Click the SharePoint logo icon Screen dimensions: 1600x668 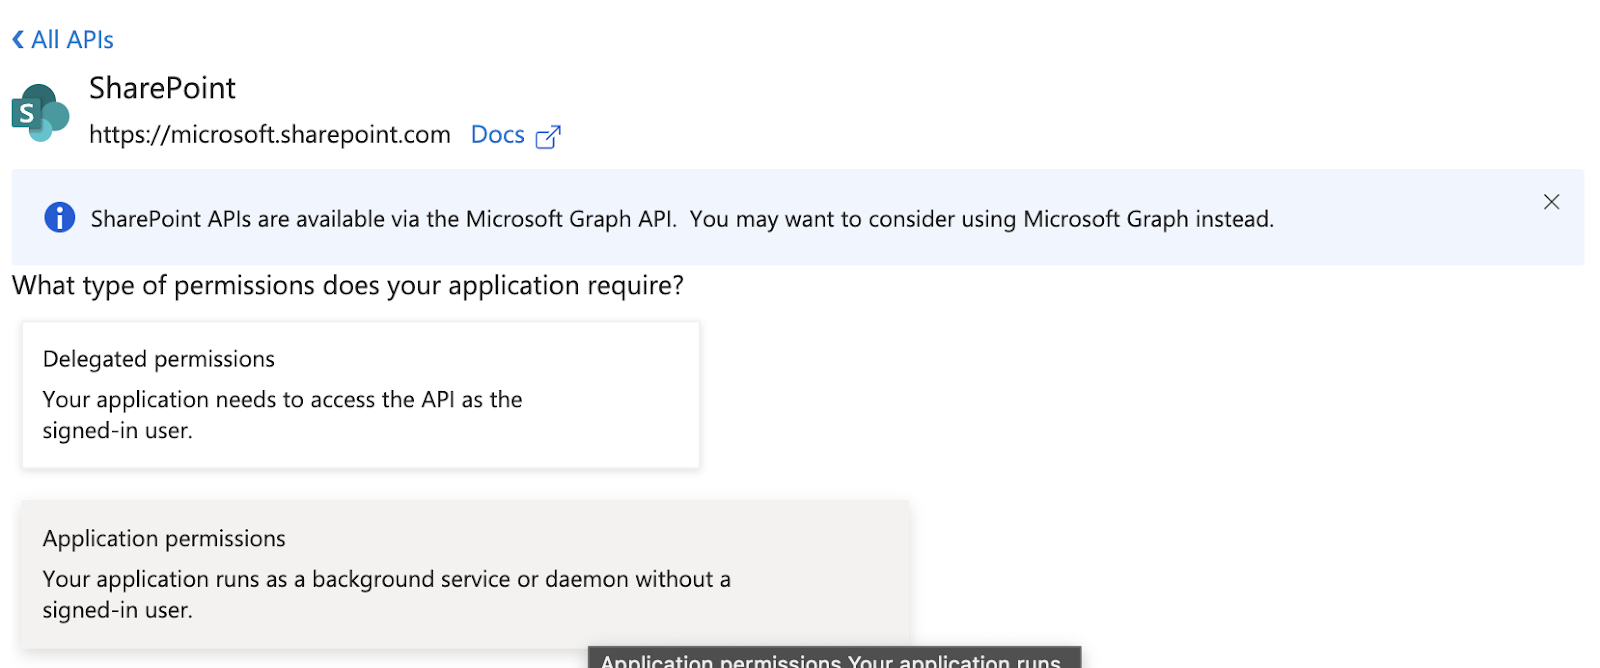40,113
